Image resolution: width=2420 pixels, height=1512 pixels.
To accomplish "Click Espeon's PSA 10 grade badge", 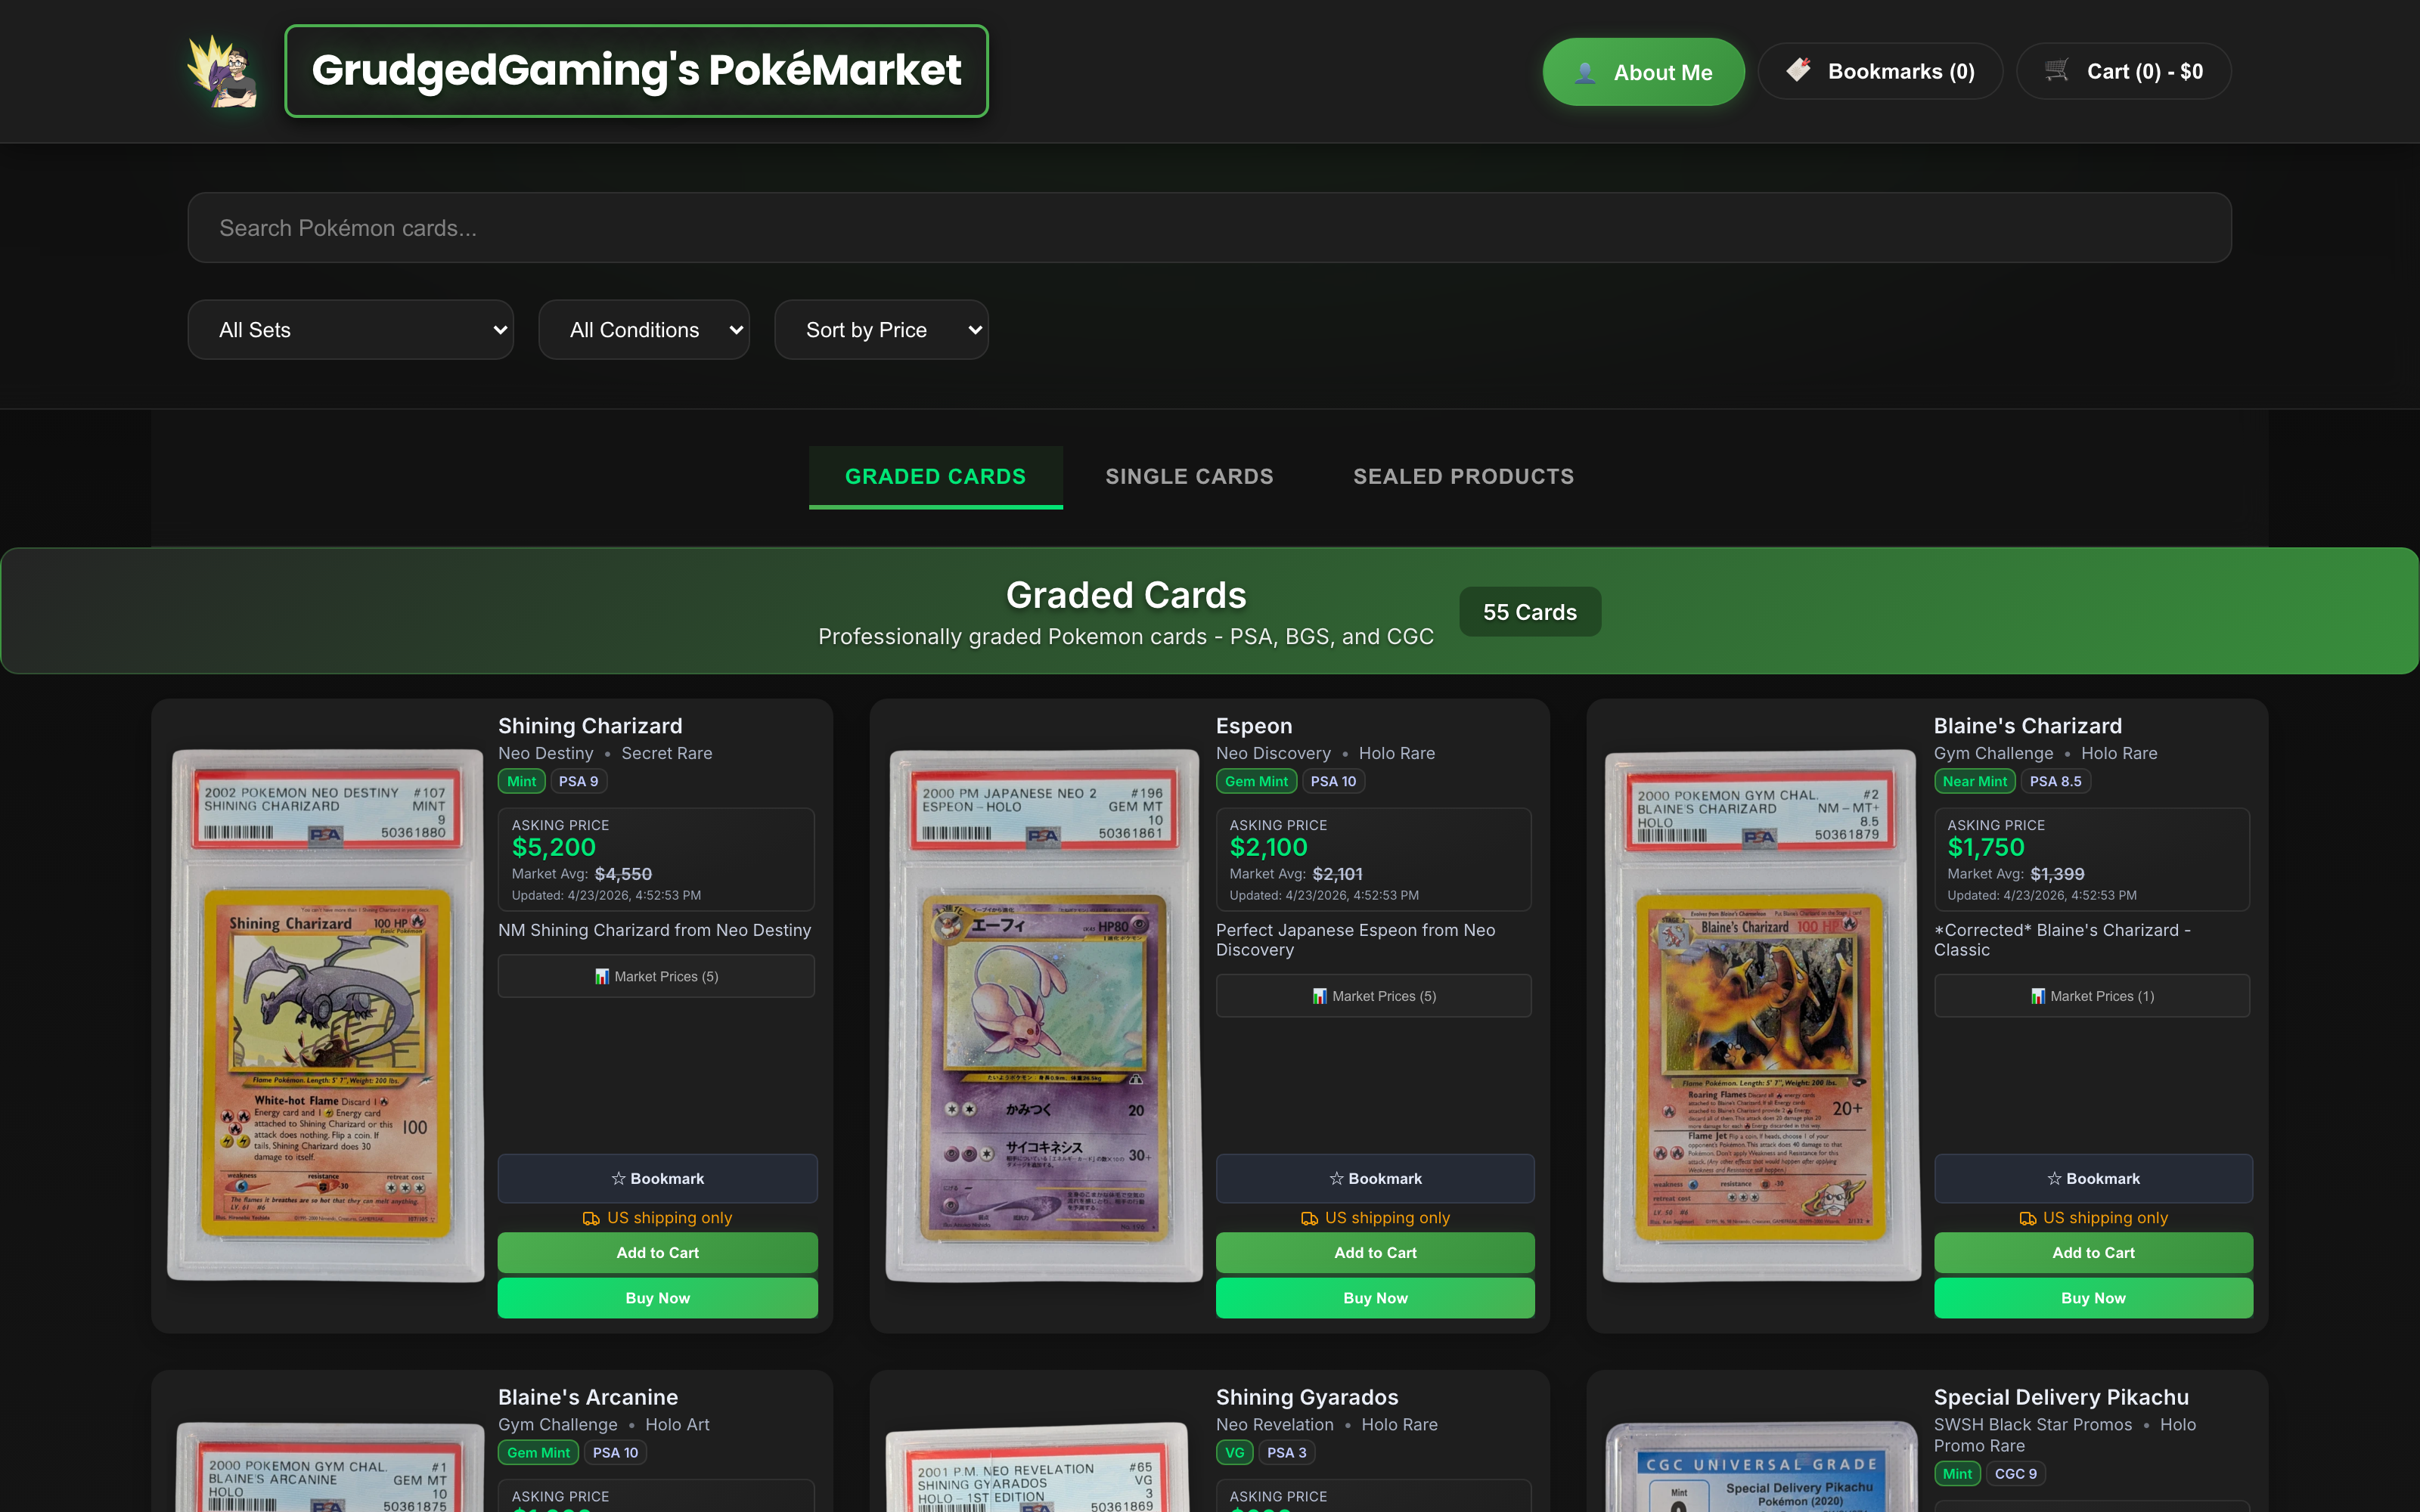I will pyautogui.click(x=1333, y=781).
